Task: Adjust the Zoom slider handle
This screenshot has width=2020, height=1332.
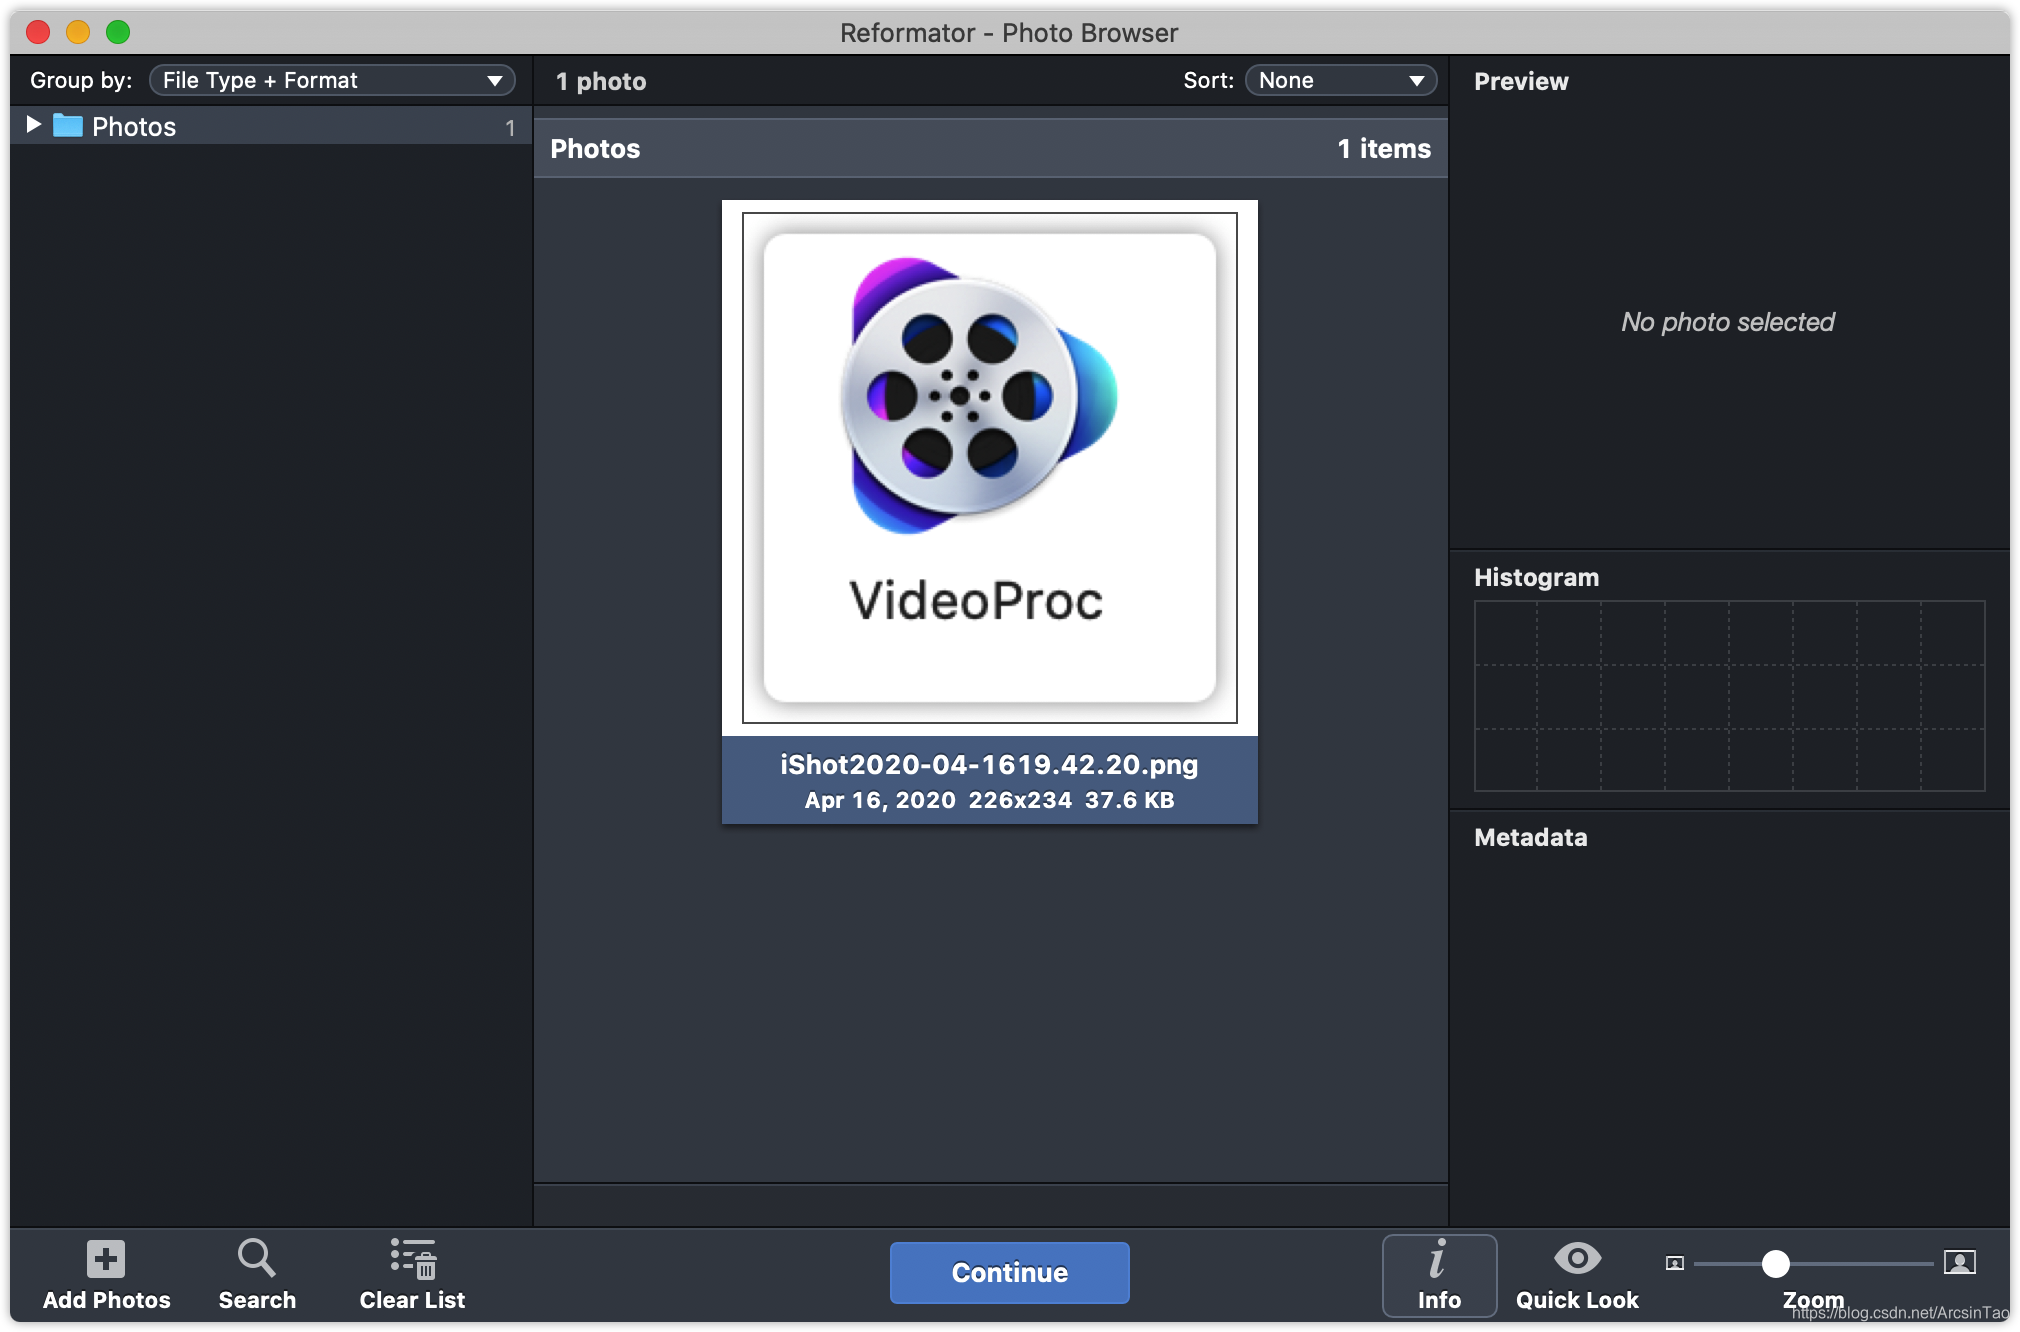Action: pos(1775,1264)
